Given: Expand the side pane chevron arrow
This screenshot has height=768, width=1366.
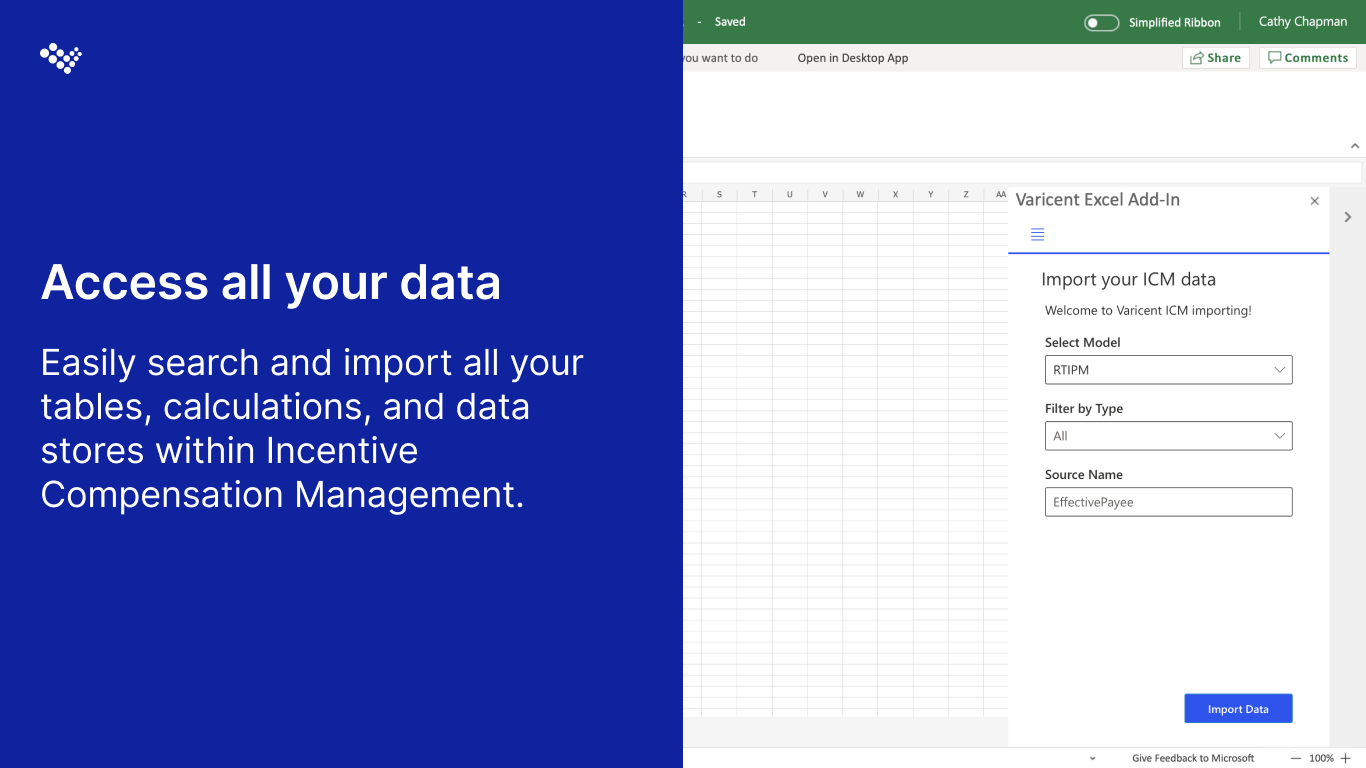Looking at the screenshot, I should (x=1348, y=217).
